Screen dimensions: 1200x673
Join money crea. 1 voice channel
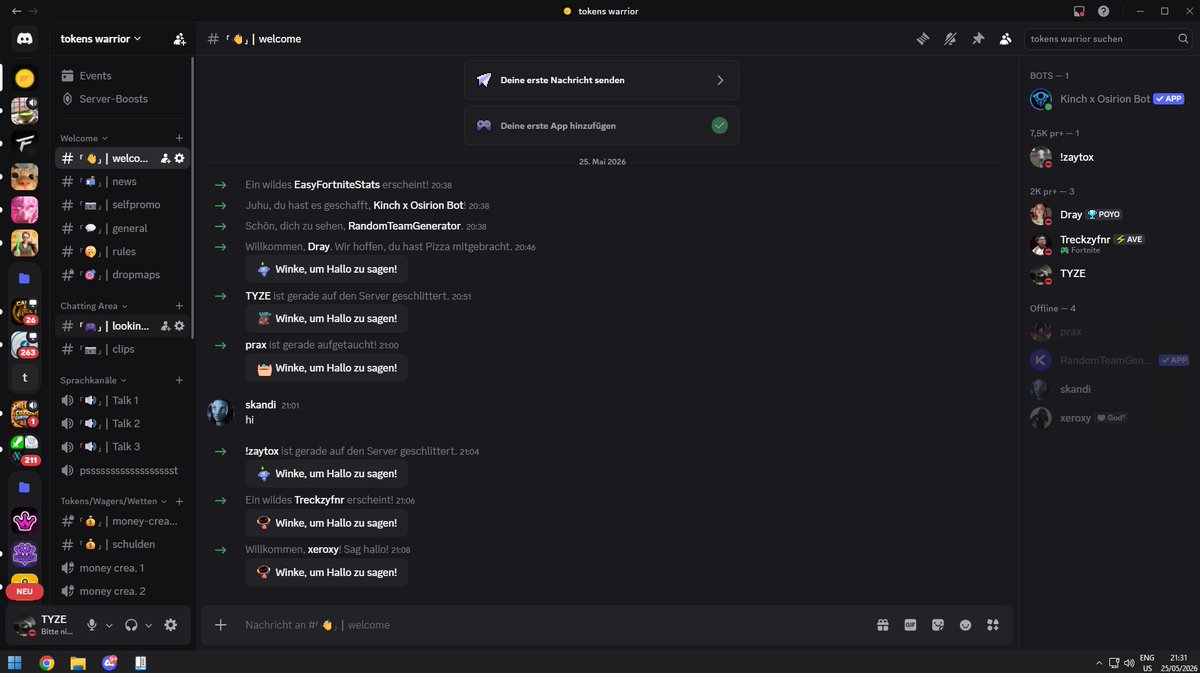[124, 568]
